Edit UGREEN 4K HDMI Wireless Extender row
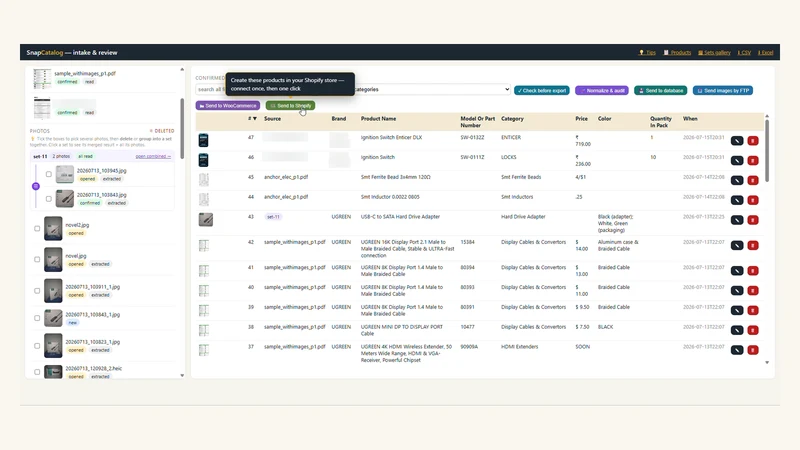Image resolution: width=800 pixels, height=450 pixels. 737,350
